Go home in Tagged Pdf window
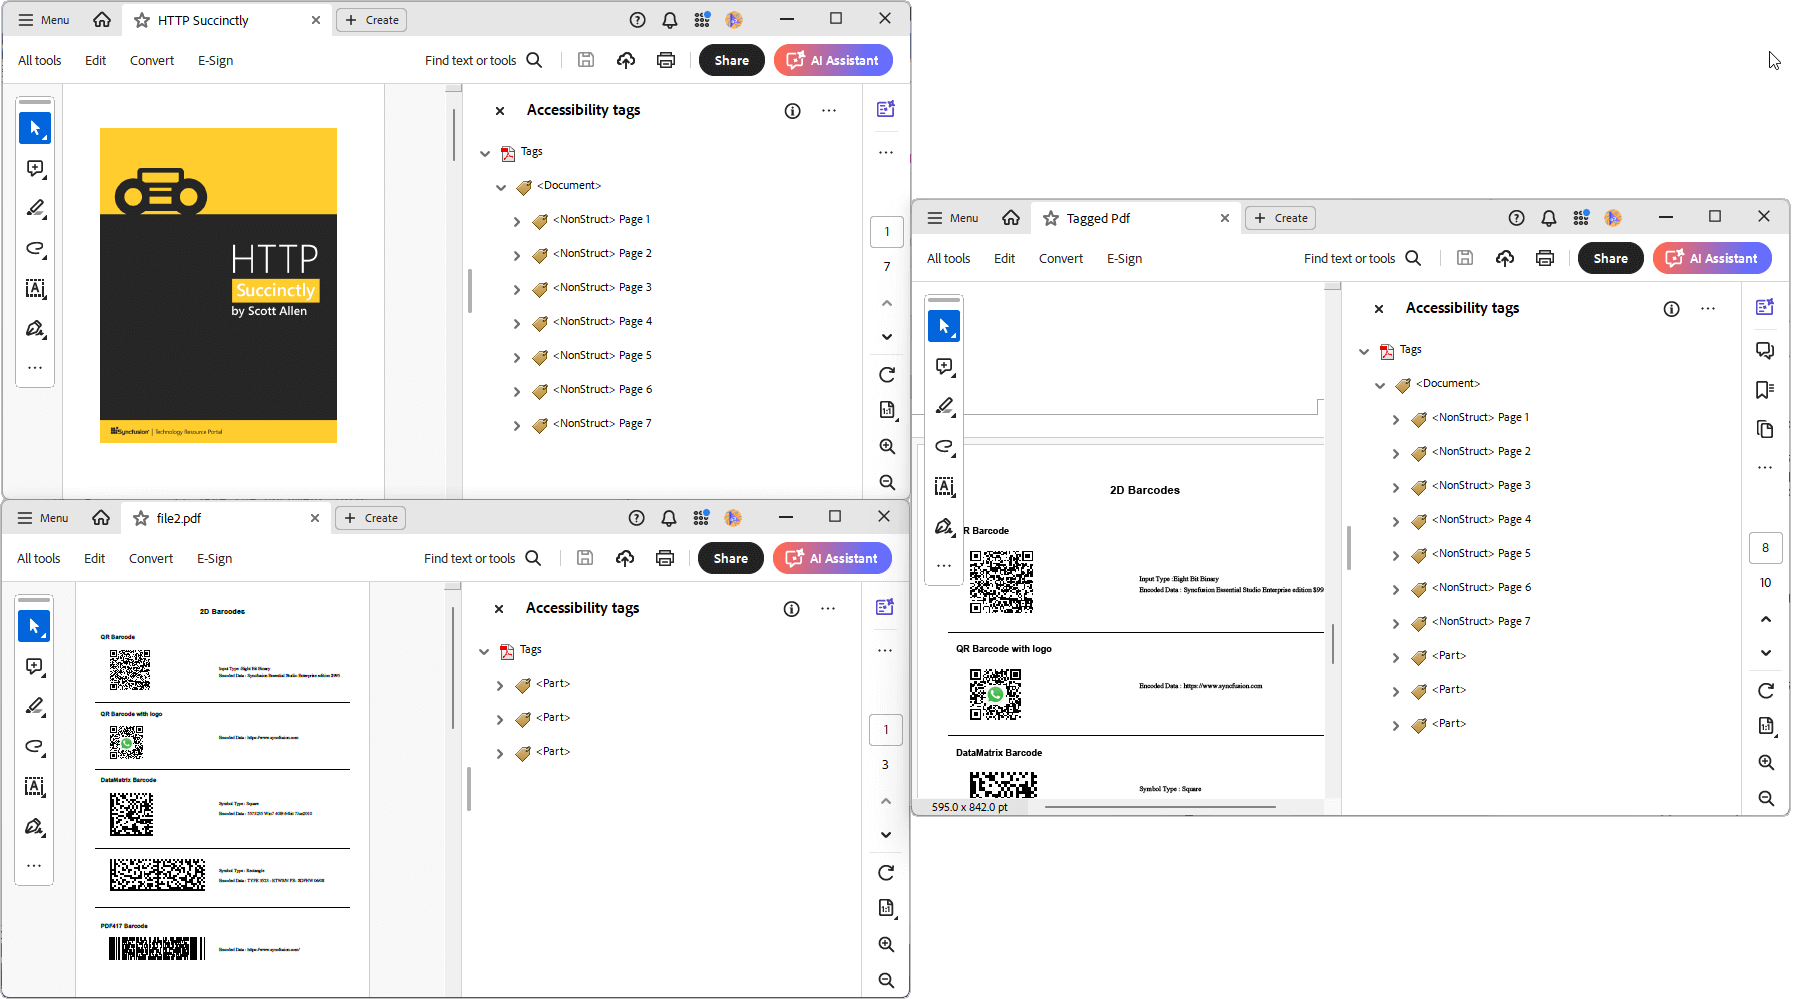The height and width of the screenshot is (999, 1801). click(1011, 218)
